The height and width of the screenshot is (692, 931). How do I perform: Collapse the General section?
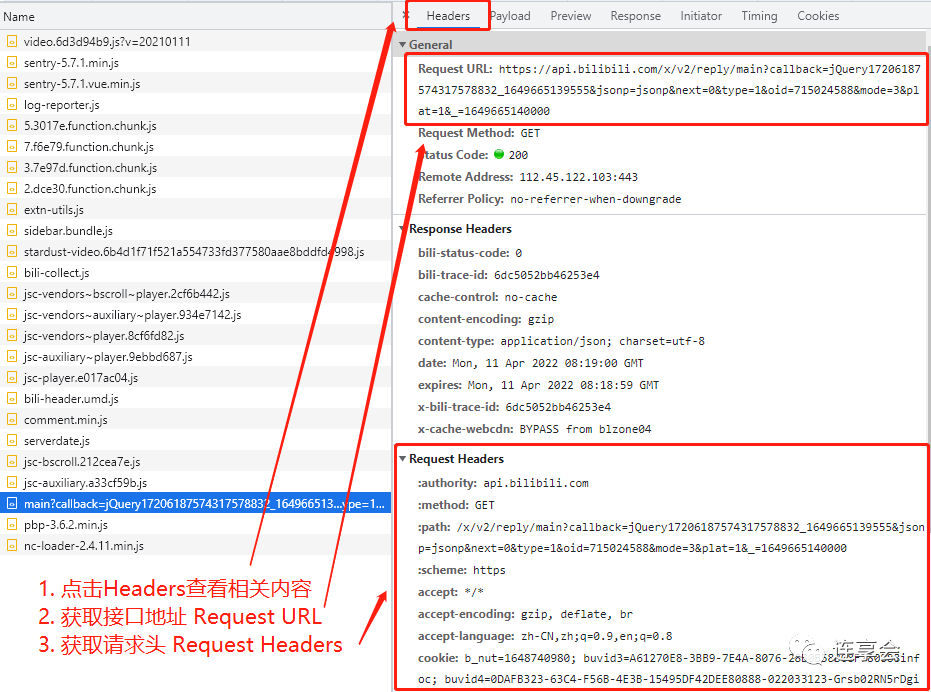point(403,45)
